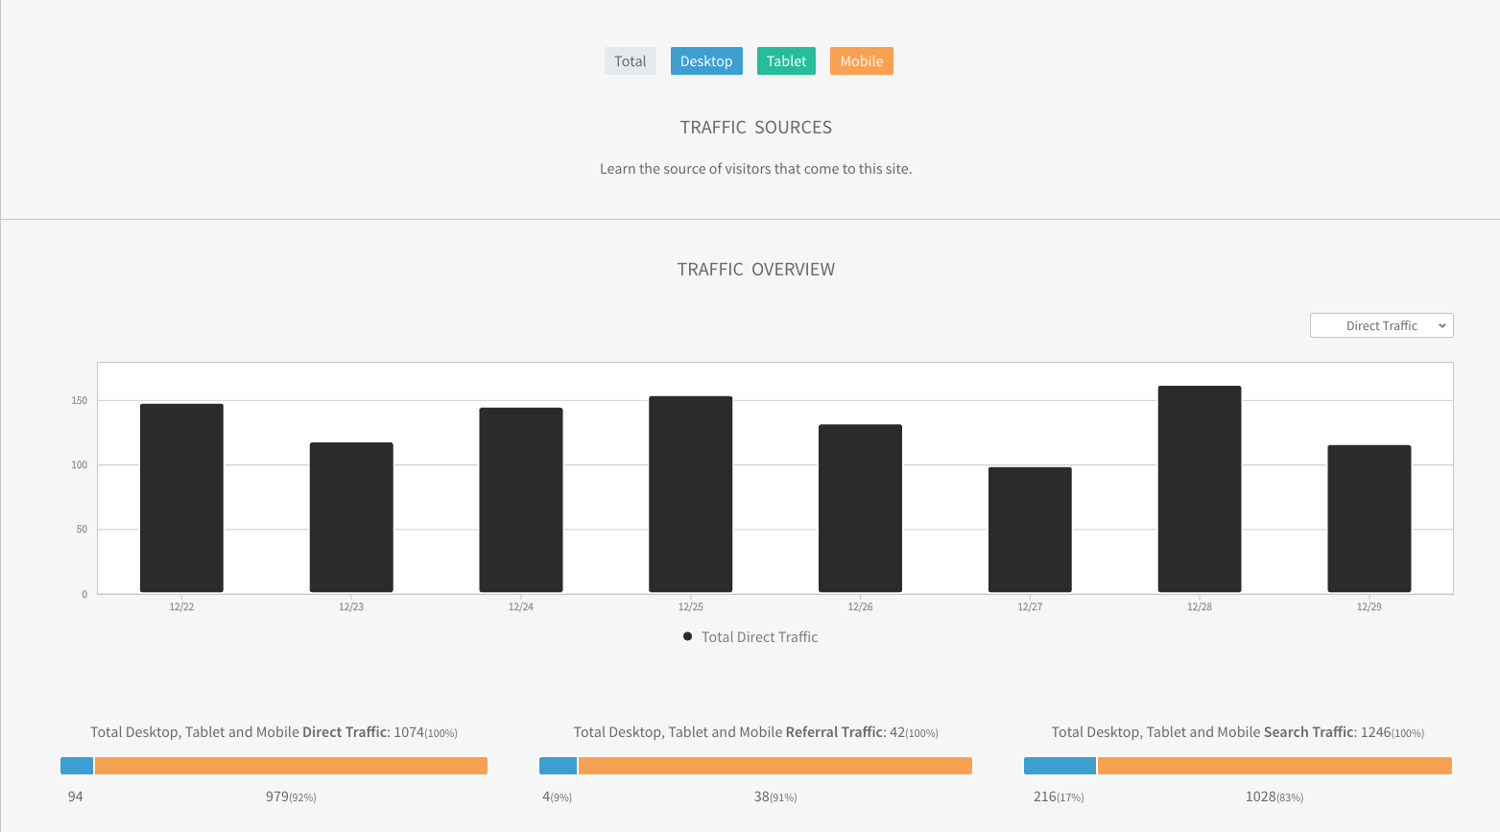
Task: Select the 12/23 traffic bar
Action: [351, 517]
